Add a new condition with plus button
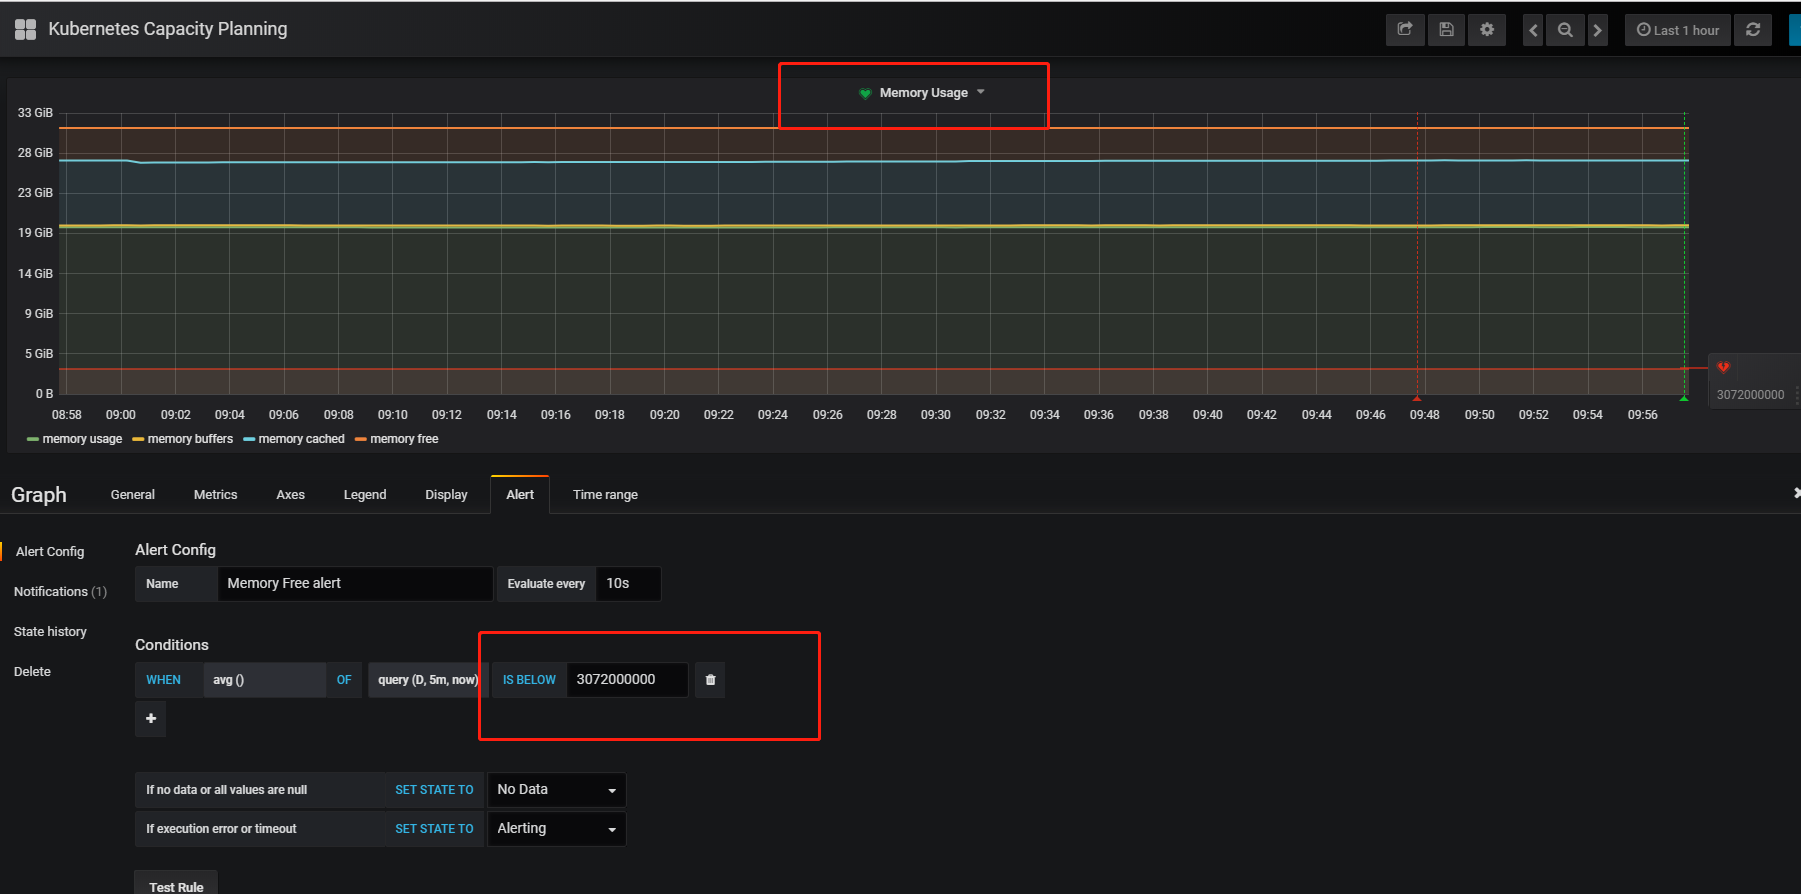Image resolution: width=1801 pixels, height=894 pixels. coord(151,719)
